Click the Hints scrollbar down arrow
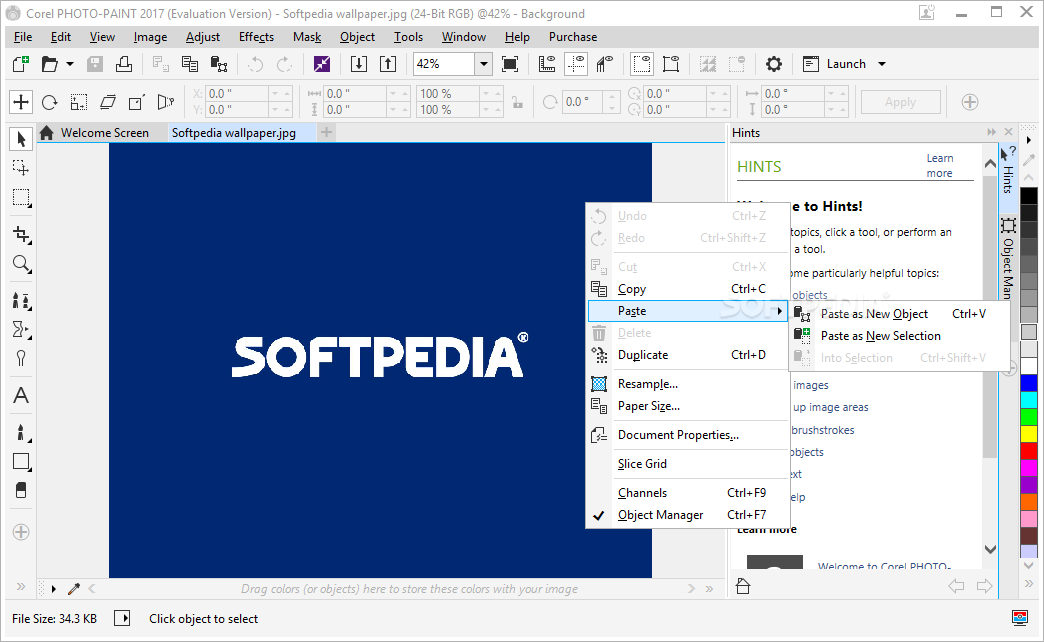 (990, 549)
